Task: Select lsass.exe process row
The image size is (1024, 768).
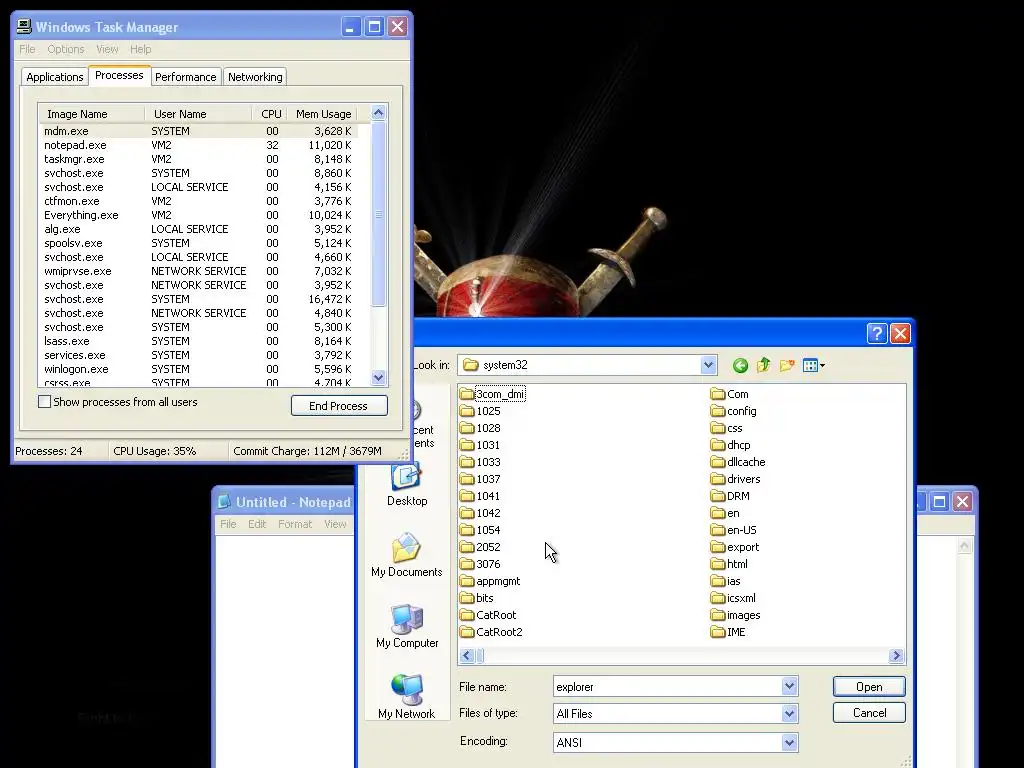Action: click(x=199, y=341)
